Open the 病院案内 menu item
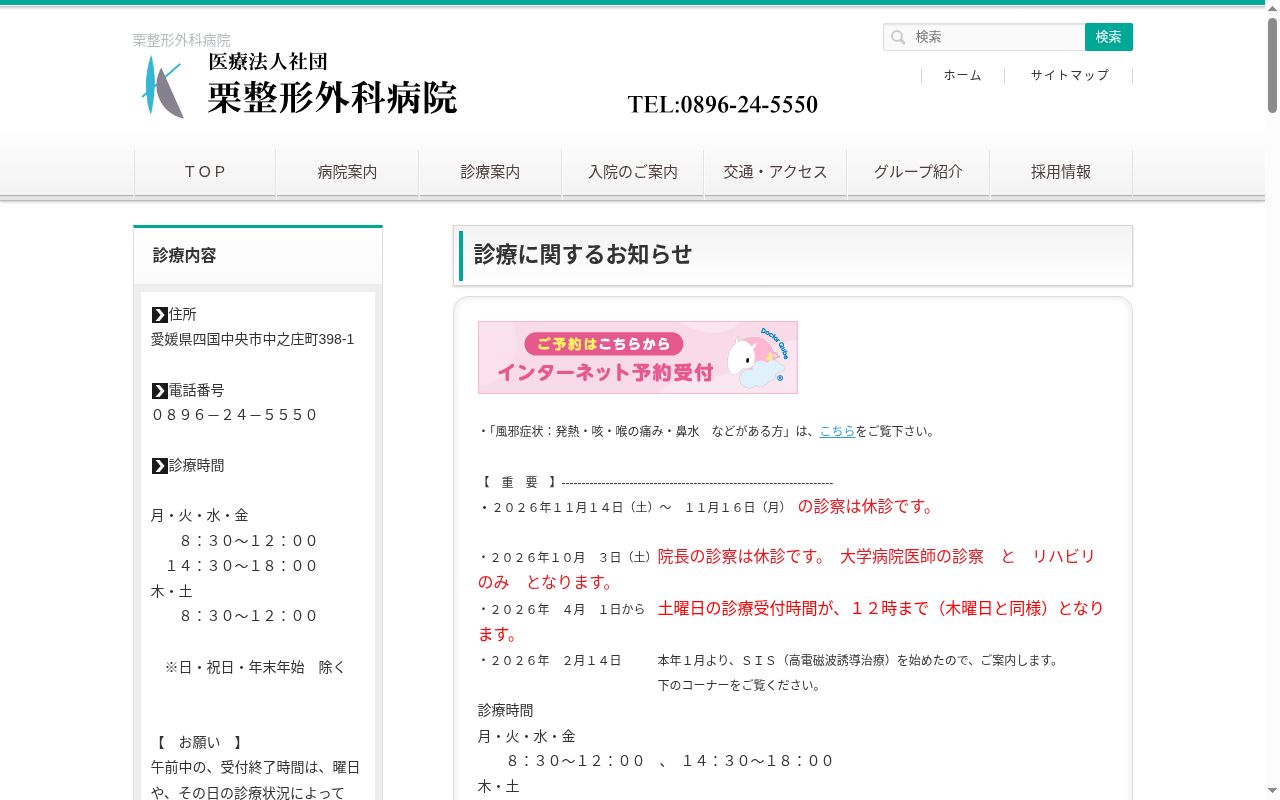Viewport: 1280px width, 800px height. [x=347, y=172]
